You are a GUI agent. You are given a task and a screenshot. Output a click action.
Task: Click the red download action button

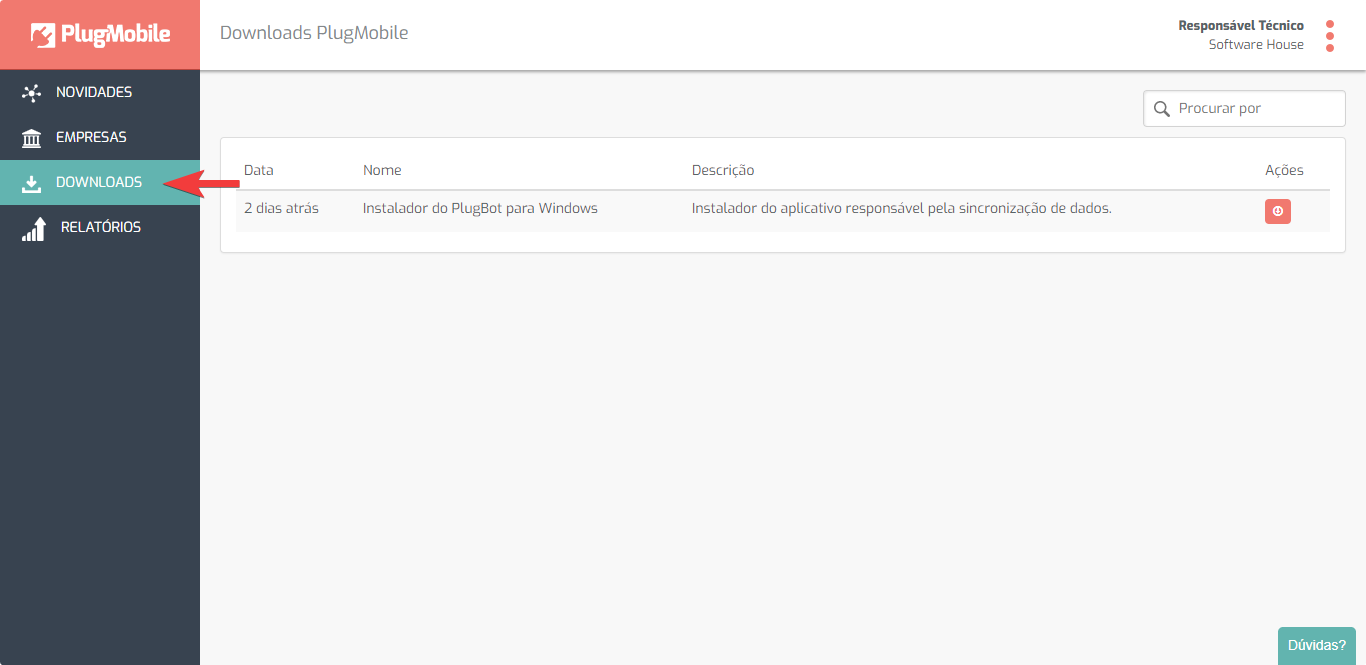(x=1278, y=211)
